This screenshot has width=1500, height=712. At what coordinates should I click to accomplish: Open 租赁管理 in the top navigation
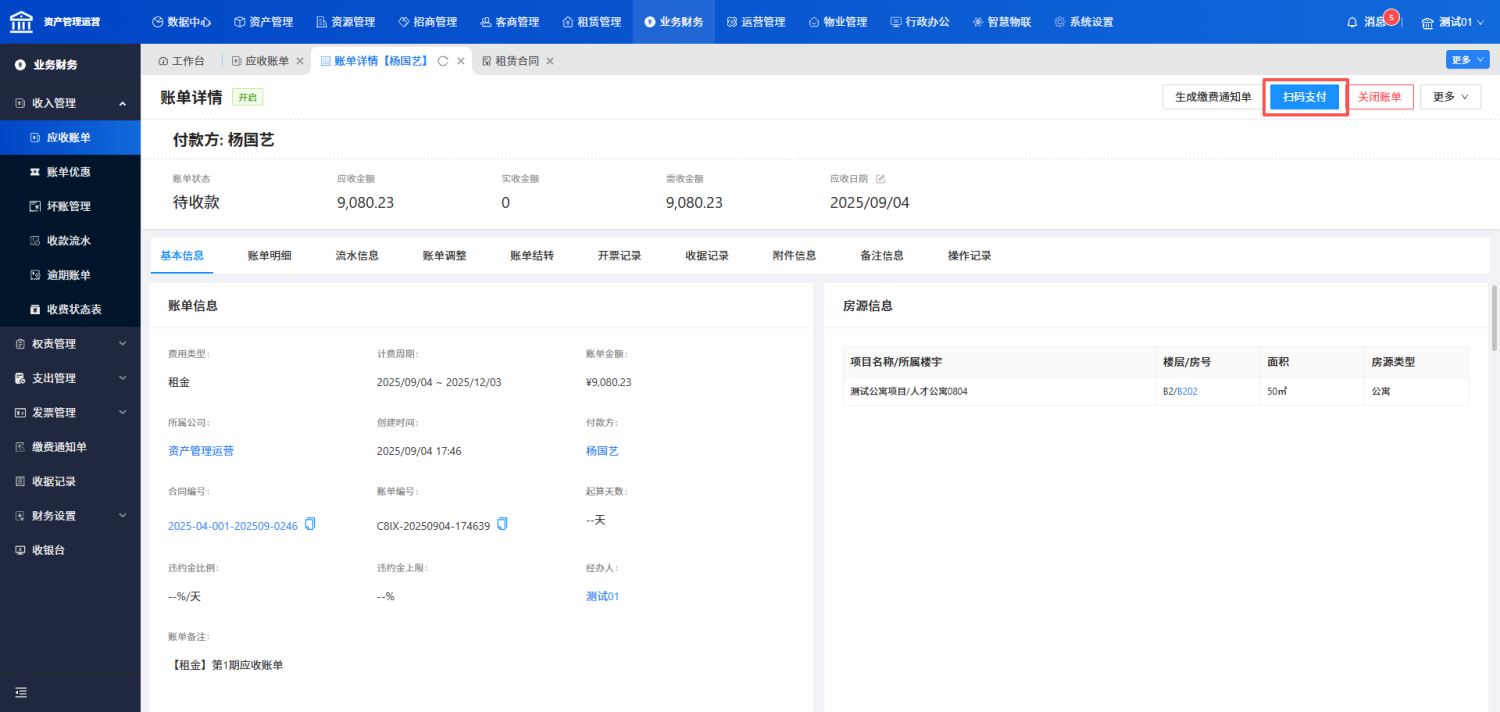(x=592, y=22)
